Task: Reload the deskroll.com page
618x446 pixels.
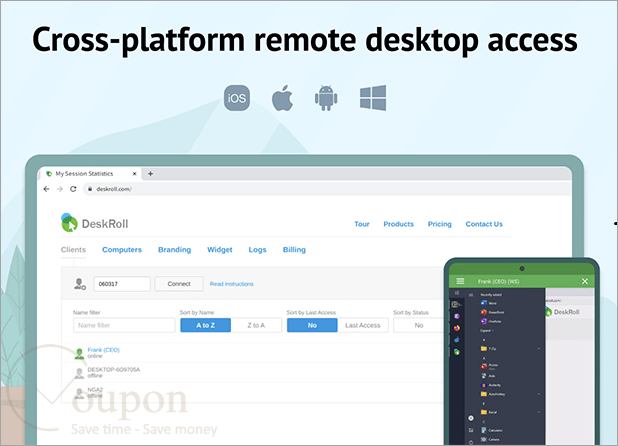Action: (x=73, y=189)
